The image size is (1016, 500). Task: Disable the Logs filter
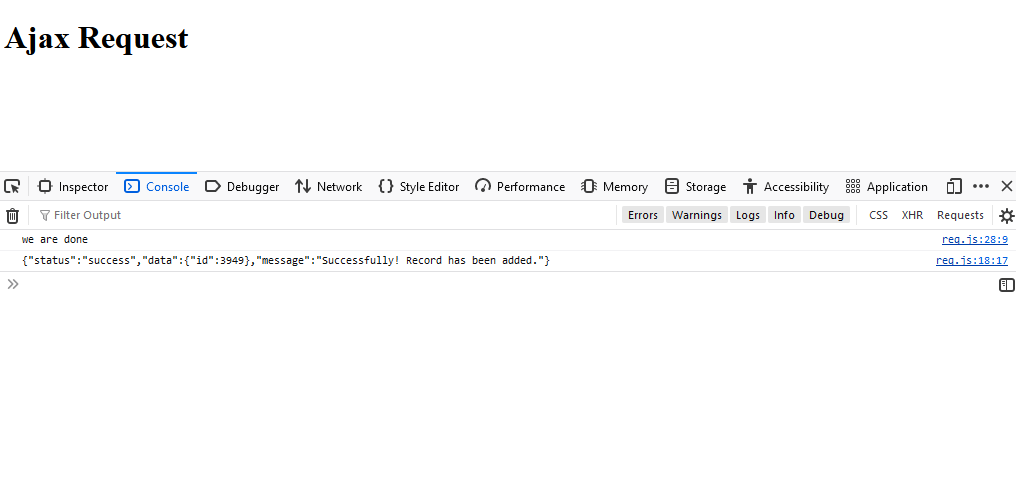pyautogui.click(x=748, y=215)
